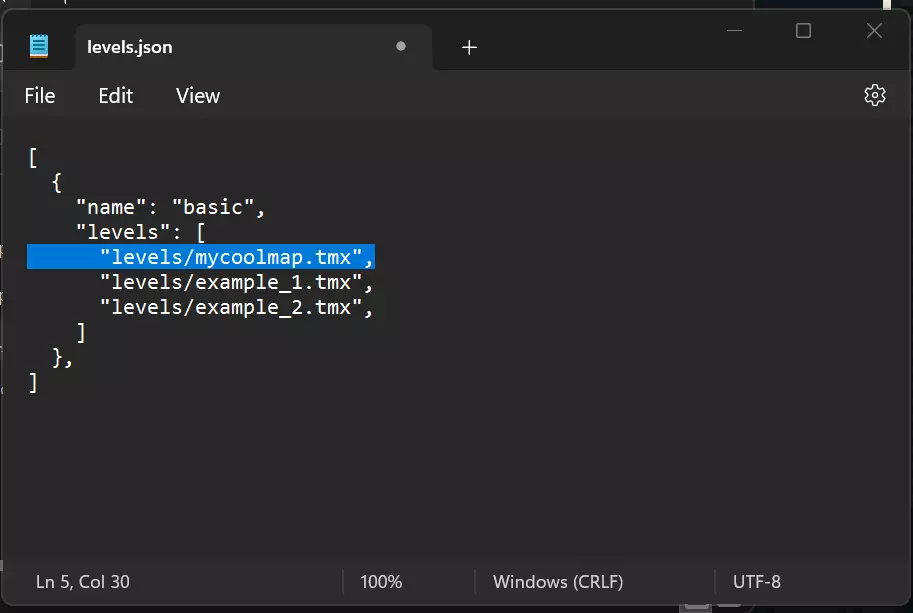Click the Notepad app icon in title bar
The width and height of the screenshot is (913, 613).
[39, 46]
